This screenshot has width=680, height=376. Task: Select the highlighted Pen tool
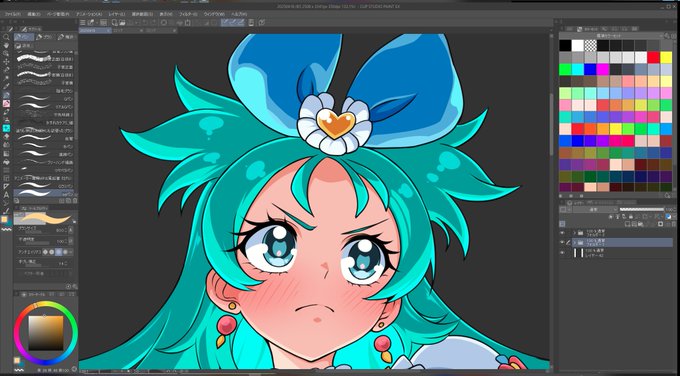tap(6, 95)
